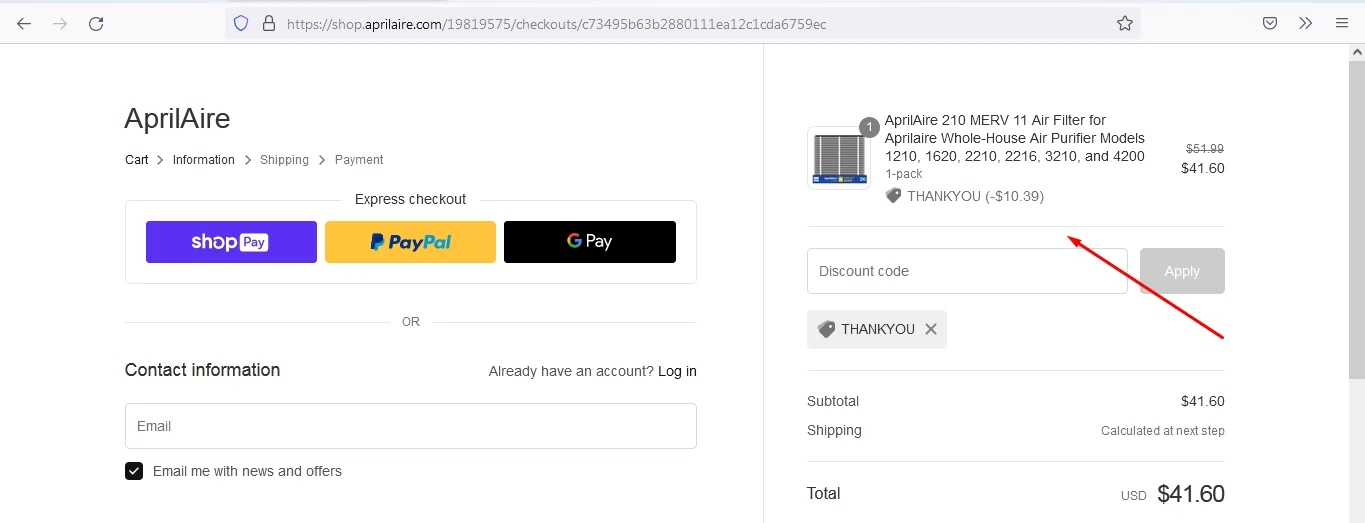Pay with Google Pay button
Viewport: 1365px width, 523px height.
[590, 242]
